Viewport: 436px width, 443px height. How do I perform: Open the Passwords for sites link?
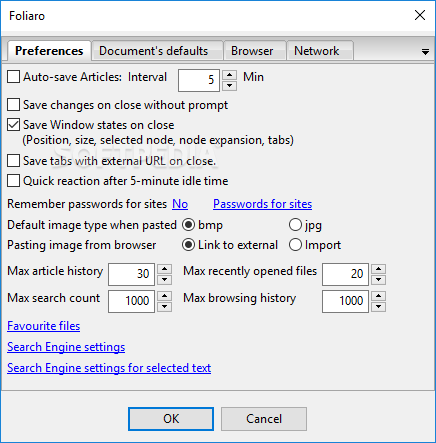click(263, 204)
